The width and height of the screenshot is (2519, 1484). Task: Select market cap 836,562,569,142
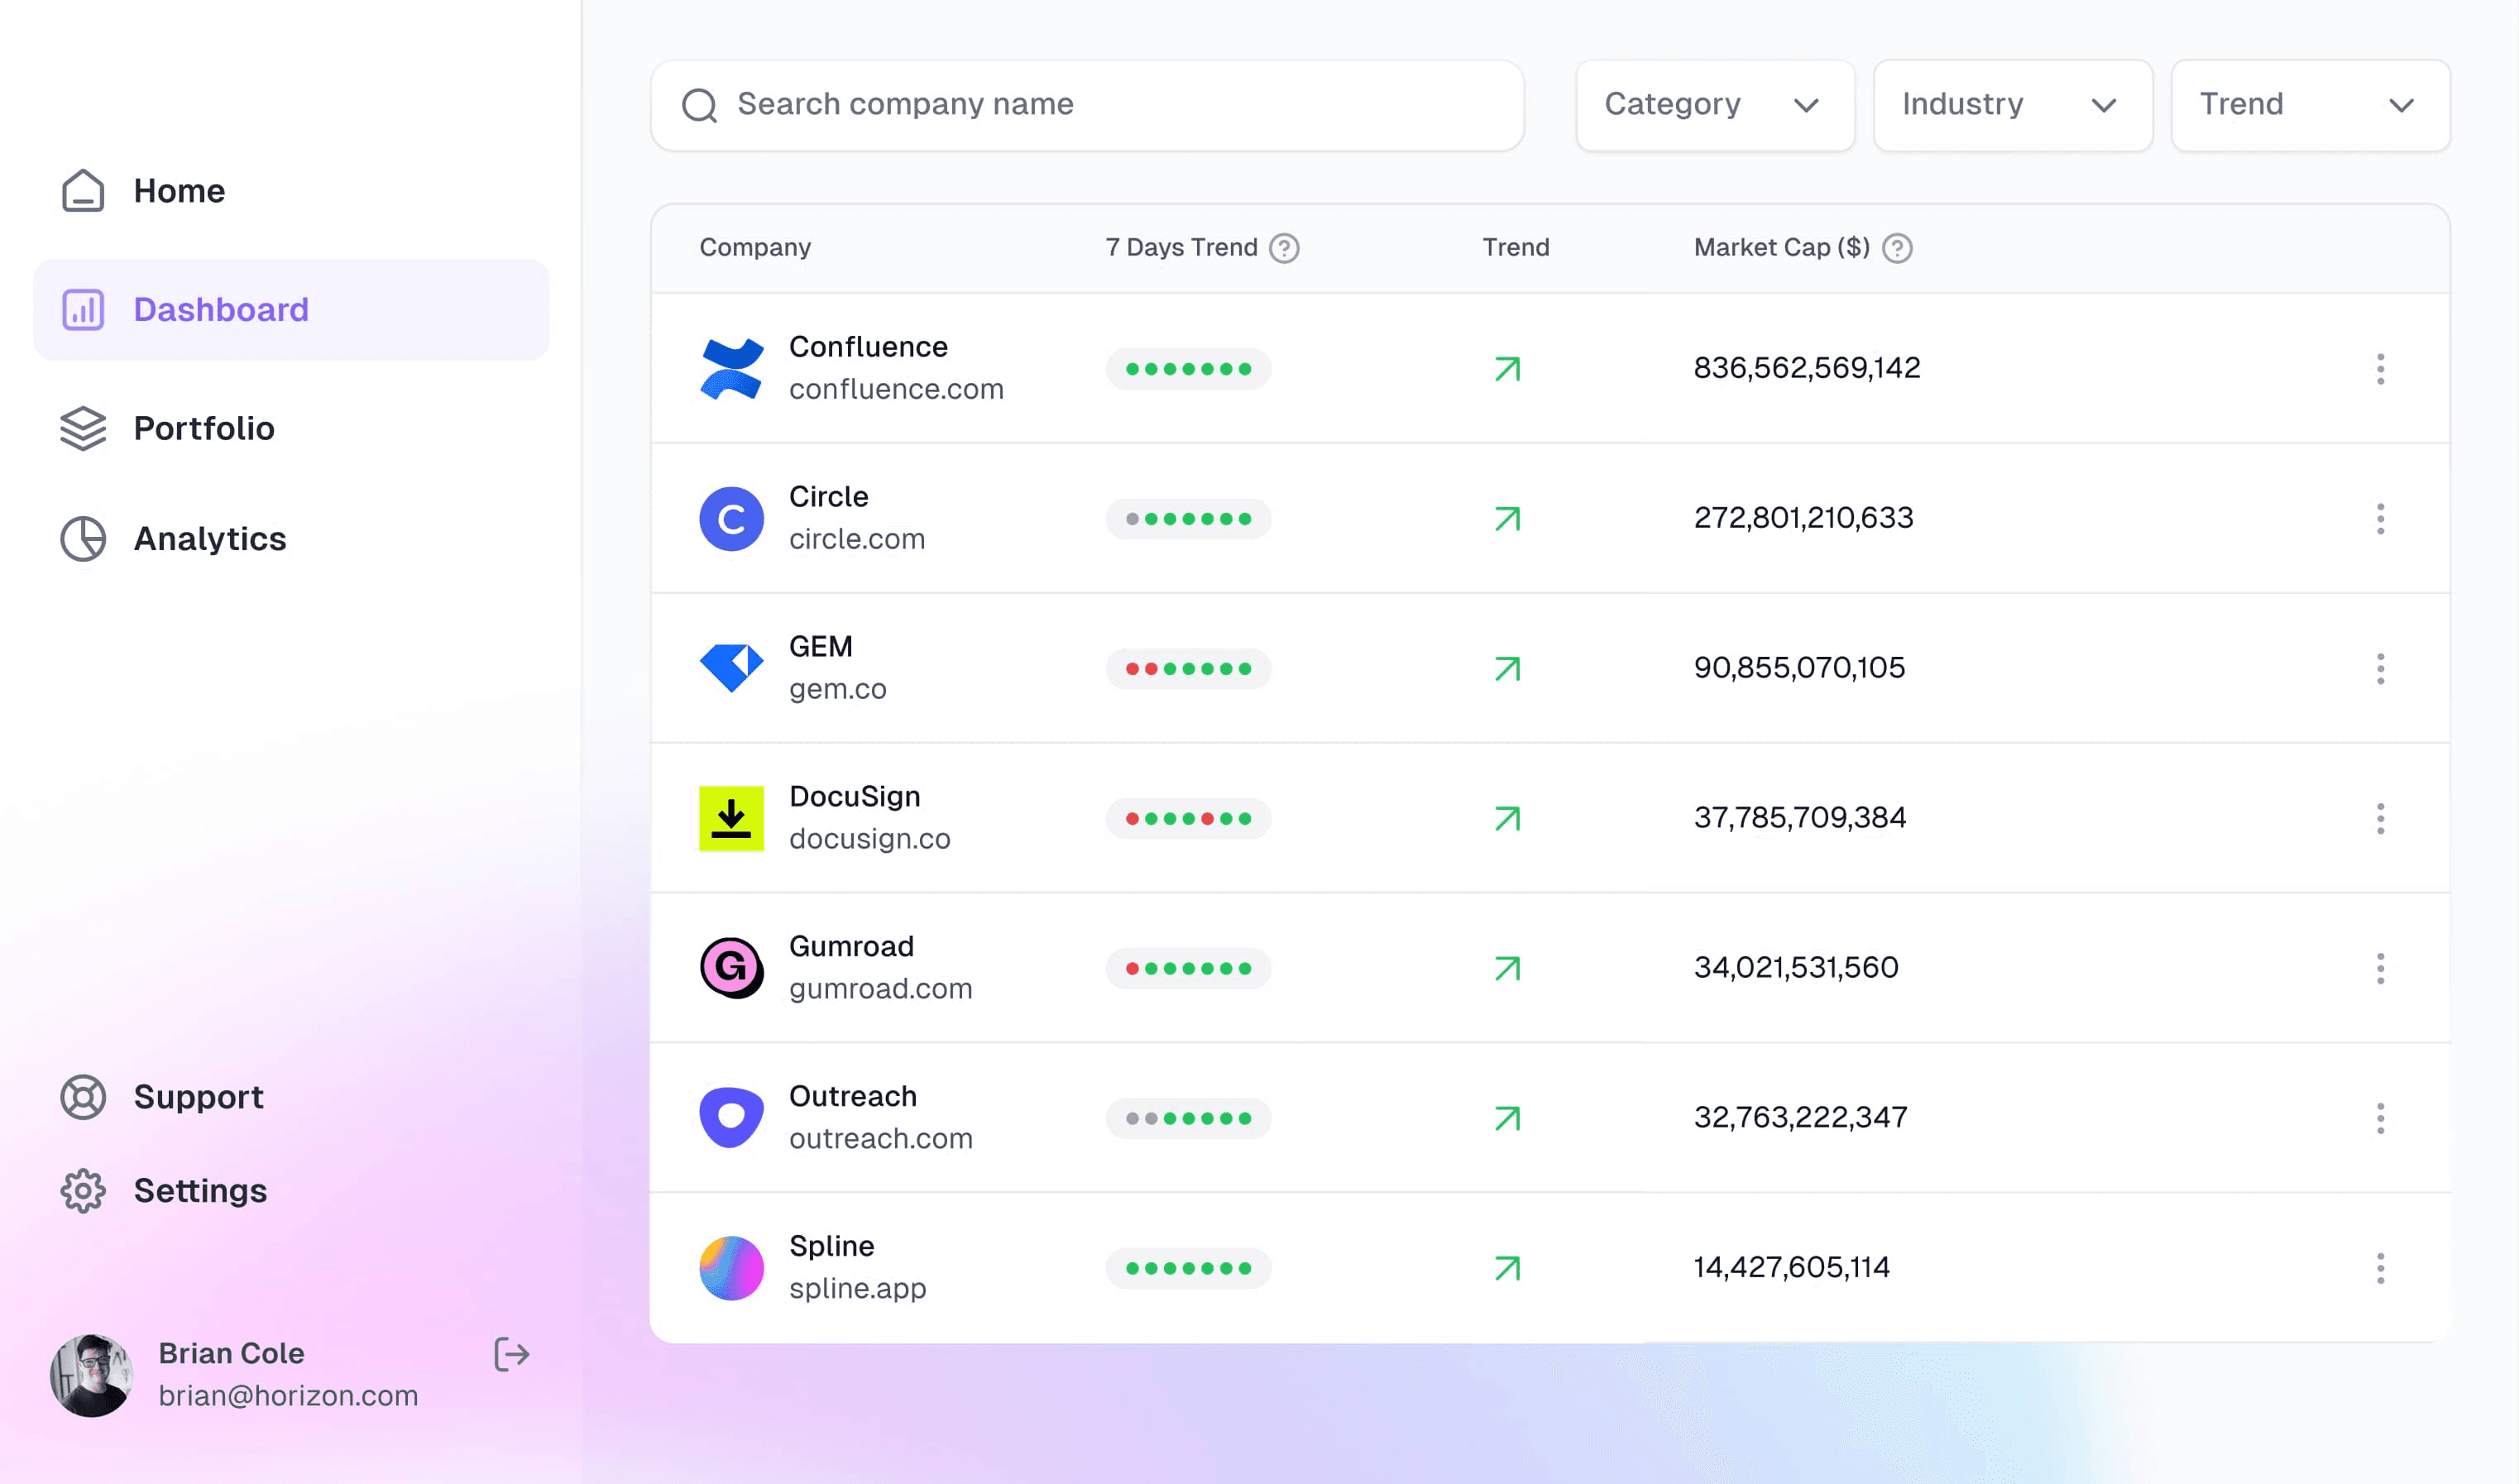1807,368
